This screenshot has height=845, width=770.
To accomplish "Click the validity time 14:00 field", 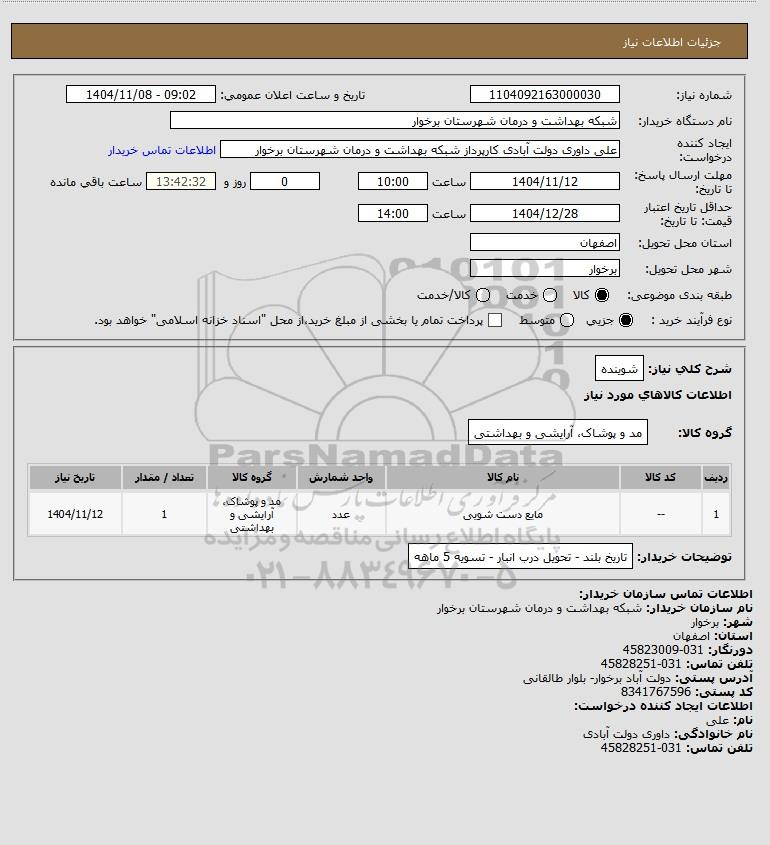I will click(393, 213).
